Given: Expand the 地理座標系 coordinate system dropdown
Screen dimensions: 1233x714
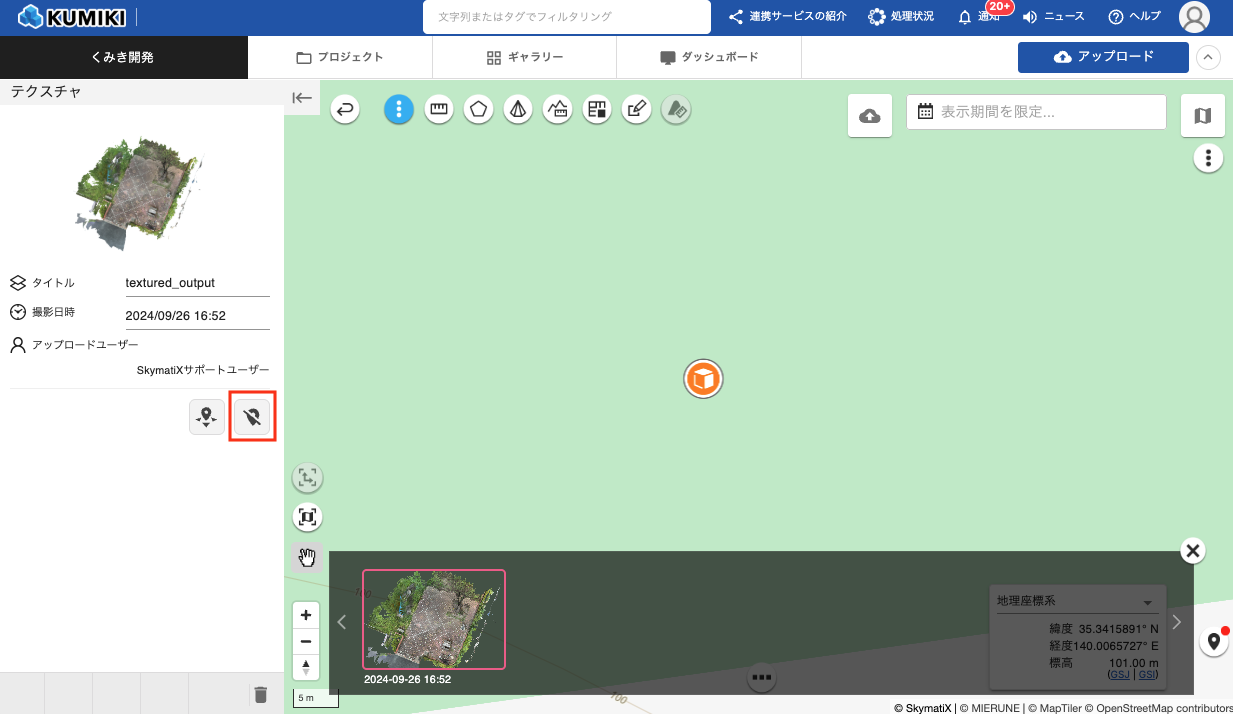Looking at the screenshot, I should coord(1147,602).
